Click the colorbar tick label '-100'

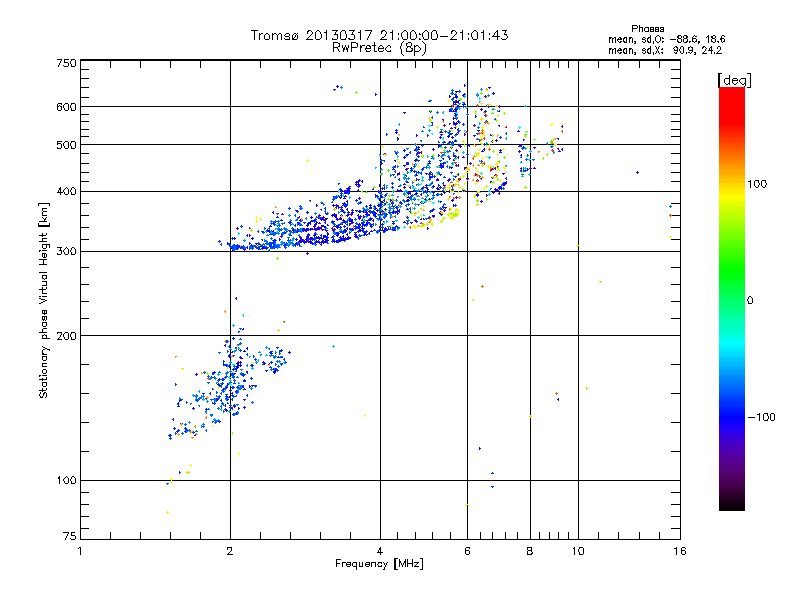click(761, 417)
